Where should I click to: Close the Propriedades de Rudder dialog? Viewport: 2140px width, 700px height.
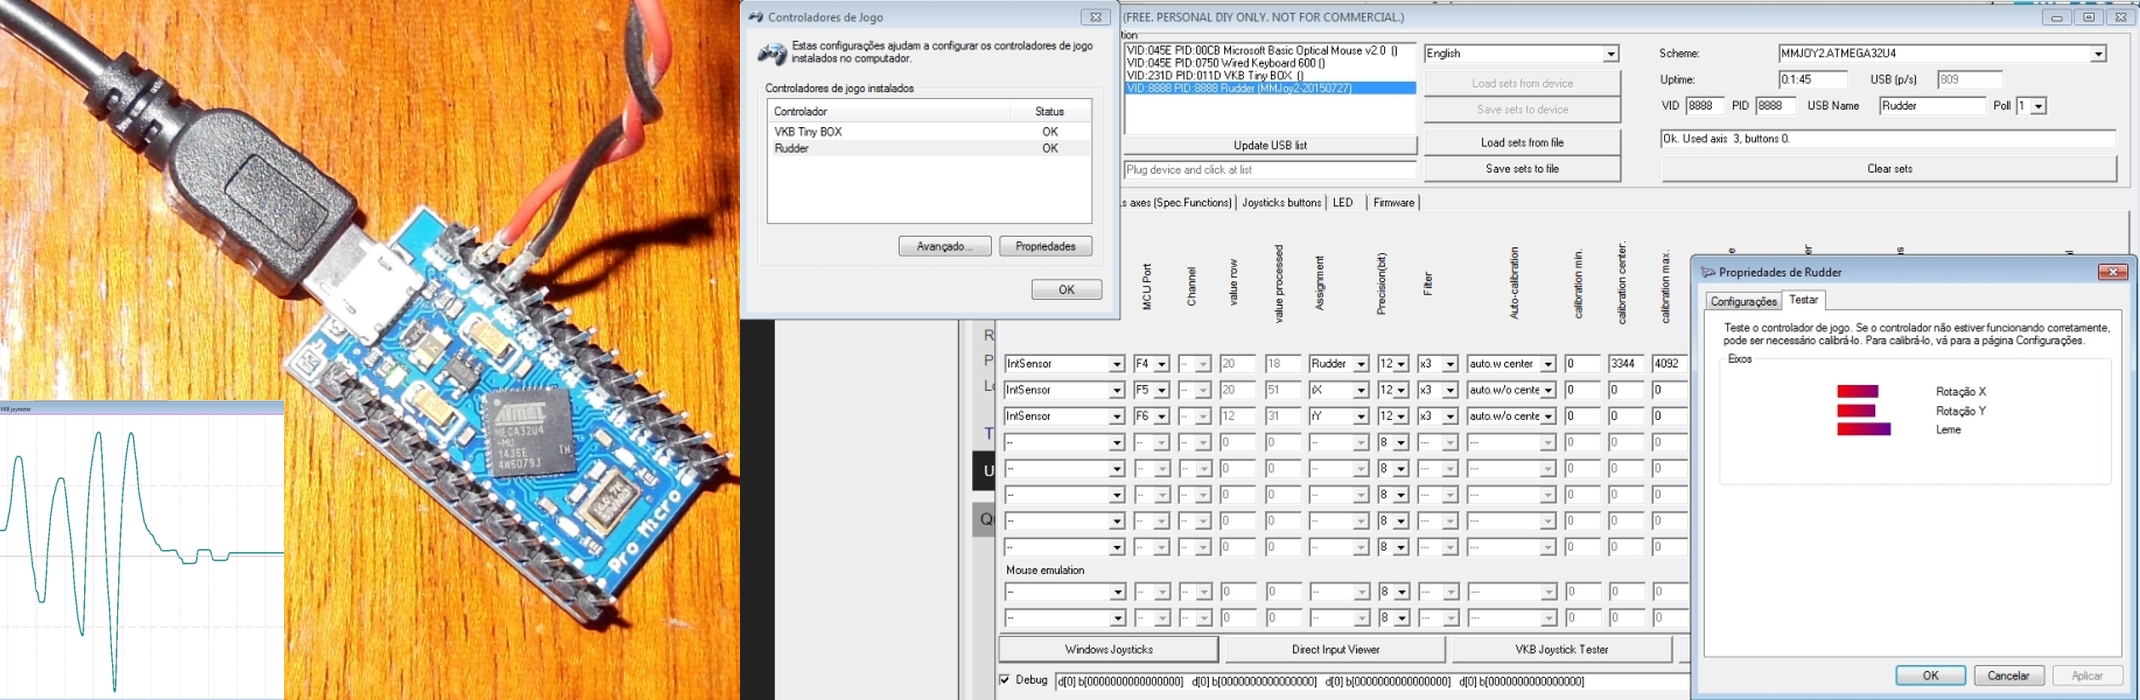[2112, 272]
